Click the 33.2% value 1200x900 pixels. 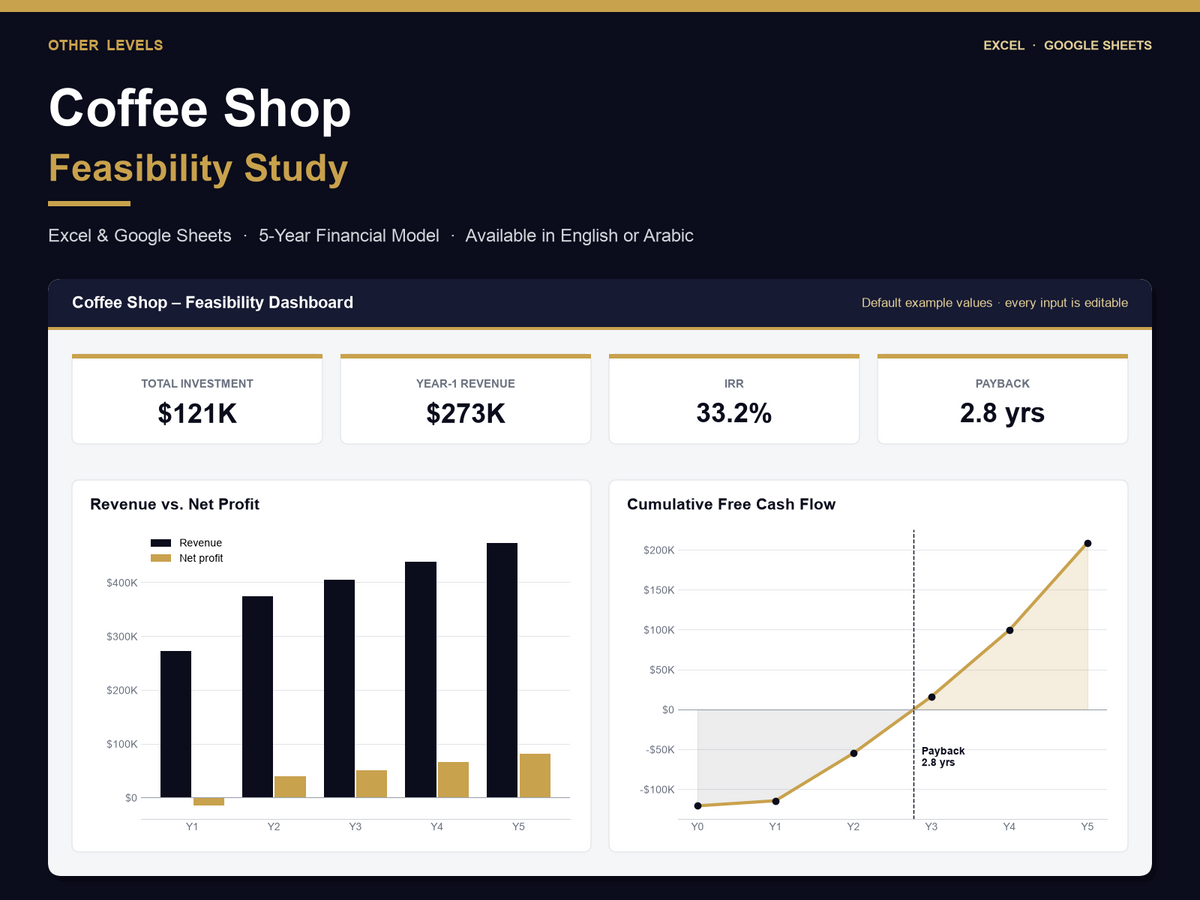pyautogui.click(x=734, y=413)
